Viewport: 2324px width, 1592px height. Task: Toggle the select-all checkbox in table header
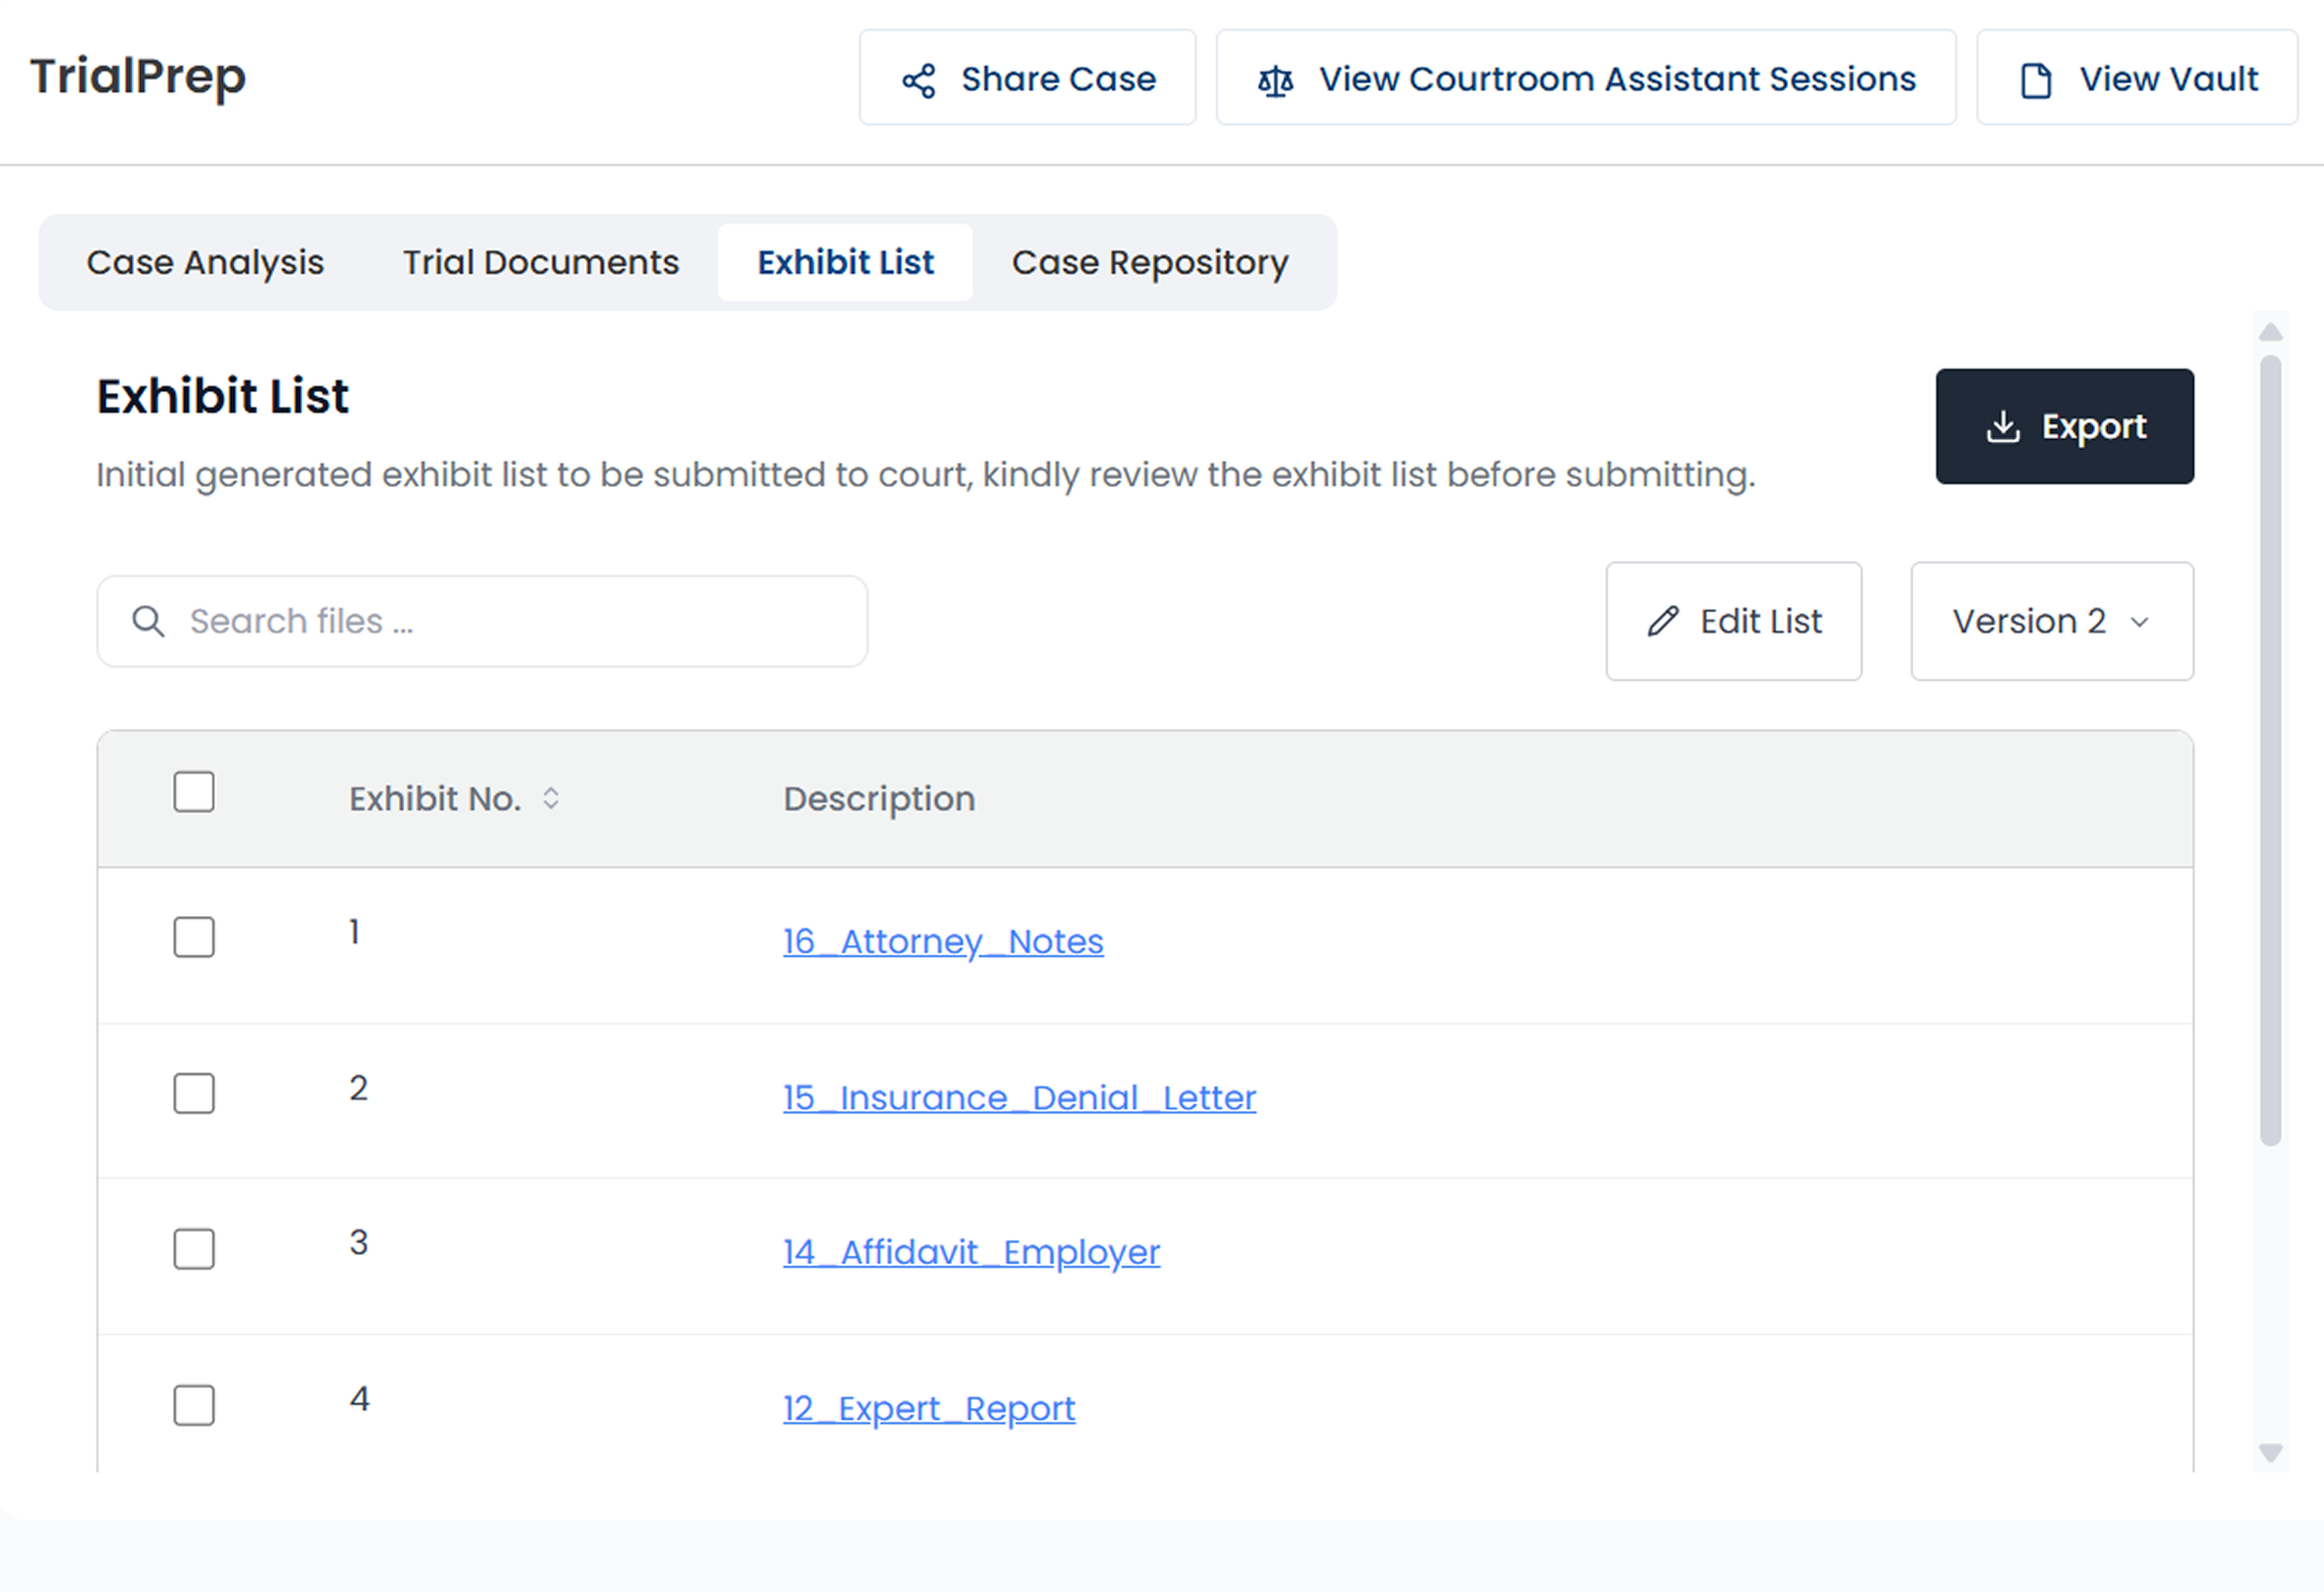[x=194, y=792]
